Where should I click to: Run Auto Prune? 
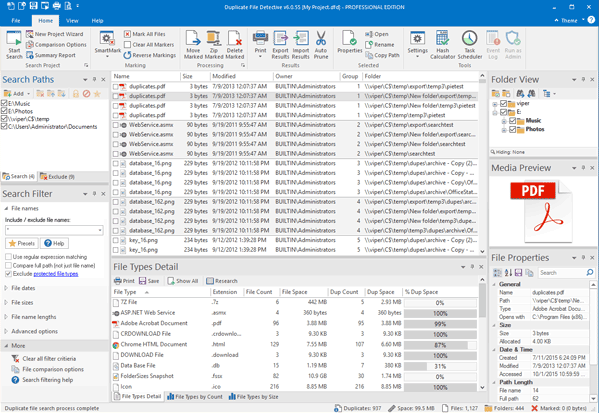point(321,45)
